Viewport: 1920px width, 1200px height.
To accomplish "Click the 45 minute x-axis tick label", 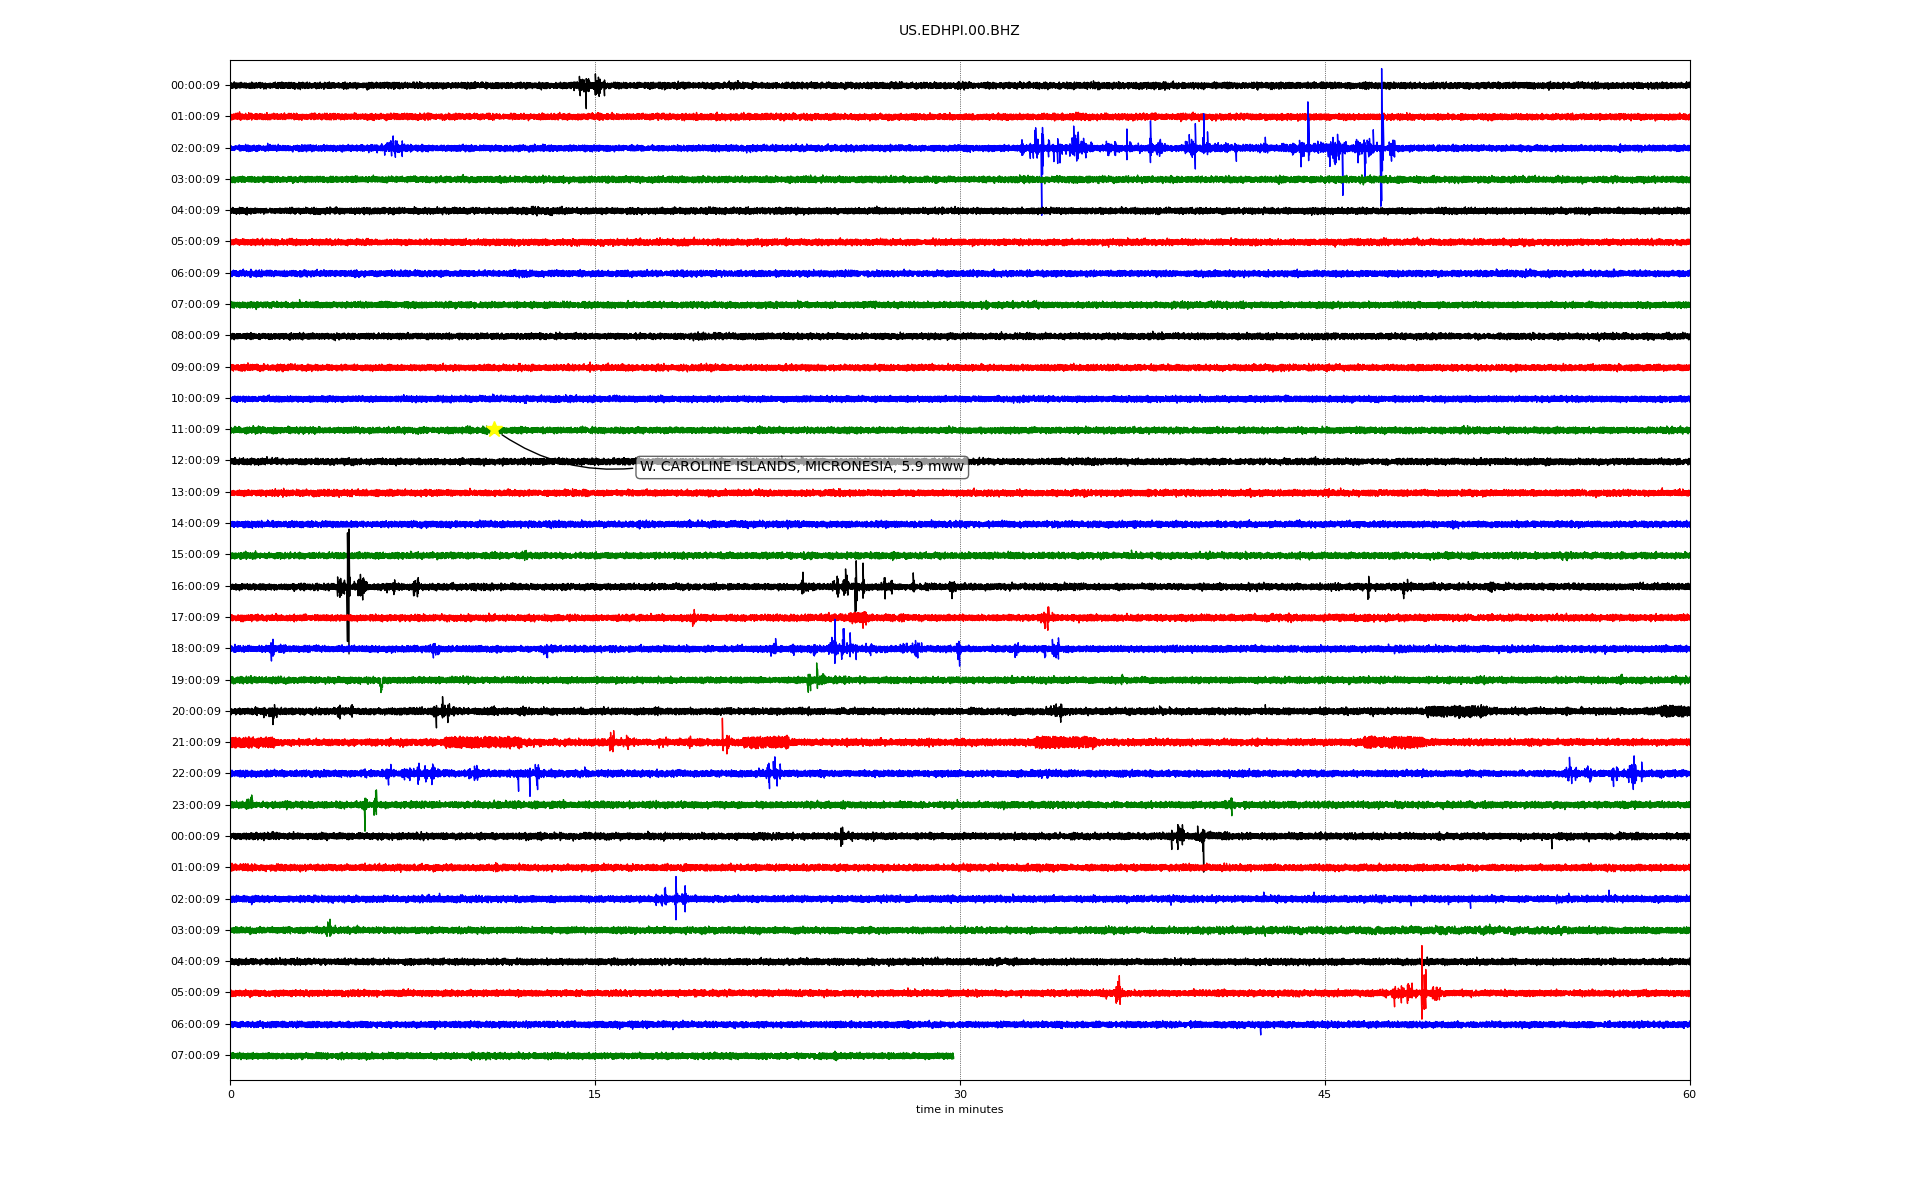I will pyautogui.click(x=1324, y=1094).
